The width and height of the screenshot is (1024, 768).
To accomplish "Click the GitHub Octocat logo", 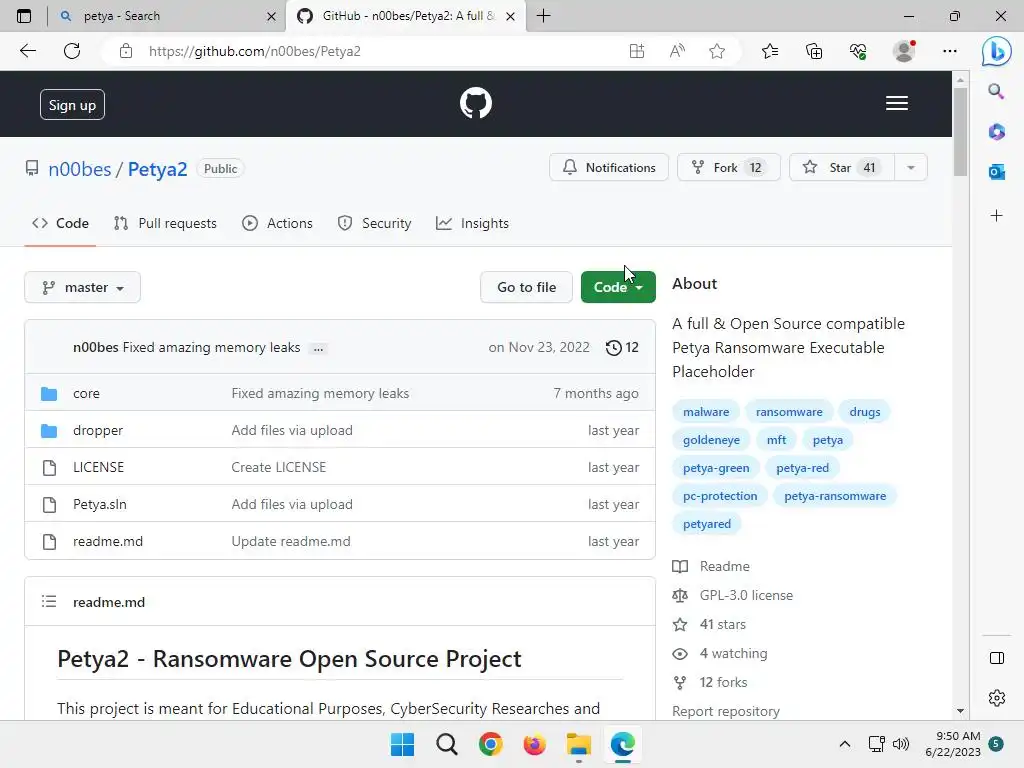I will tap(475, 103).
